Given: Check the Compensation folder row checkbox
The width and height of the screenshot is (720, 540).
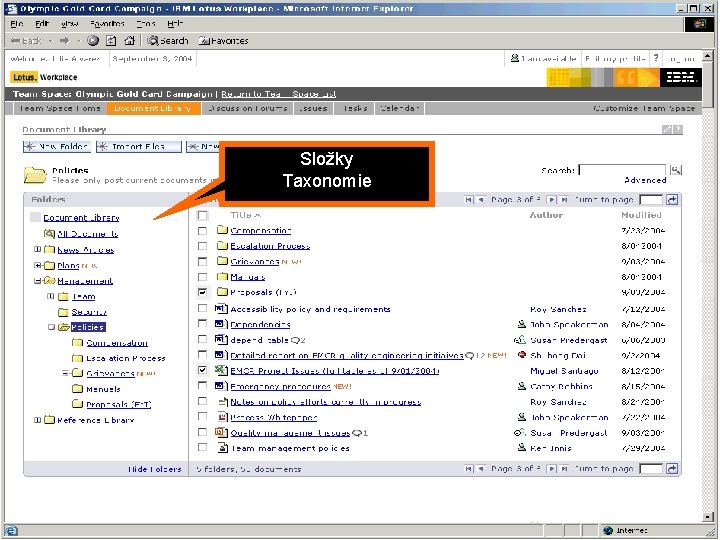Looking at the screenshot, I should (202, 231).
